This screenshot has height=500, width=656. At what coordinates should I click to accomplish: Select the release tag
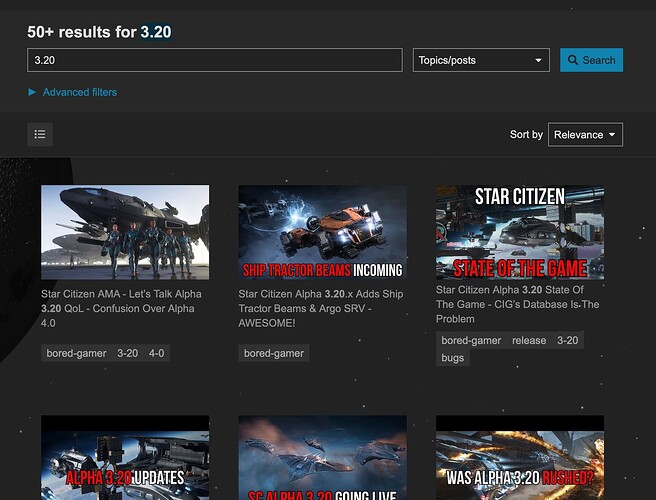pos(529,340)
